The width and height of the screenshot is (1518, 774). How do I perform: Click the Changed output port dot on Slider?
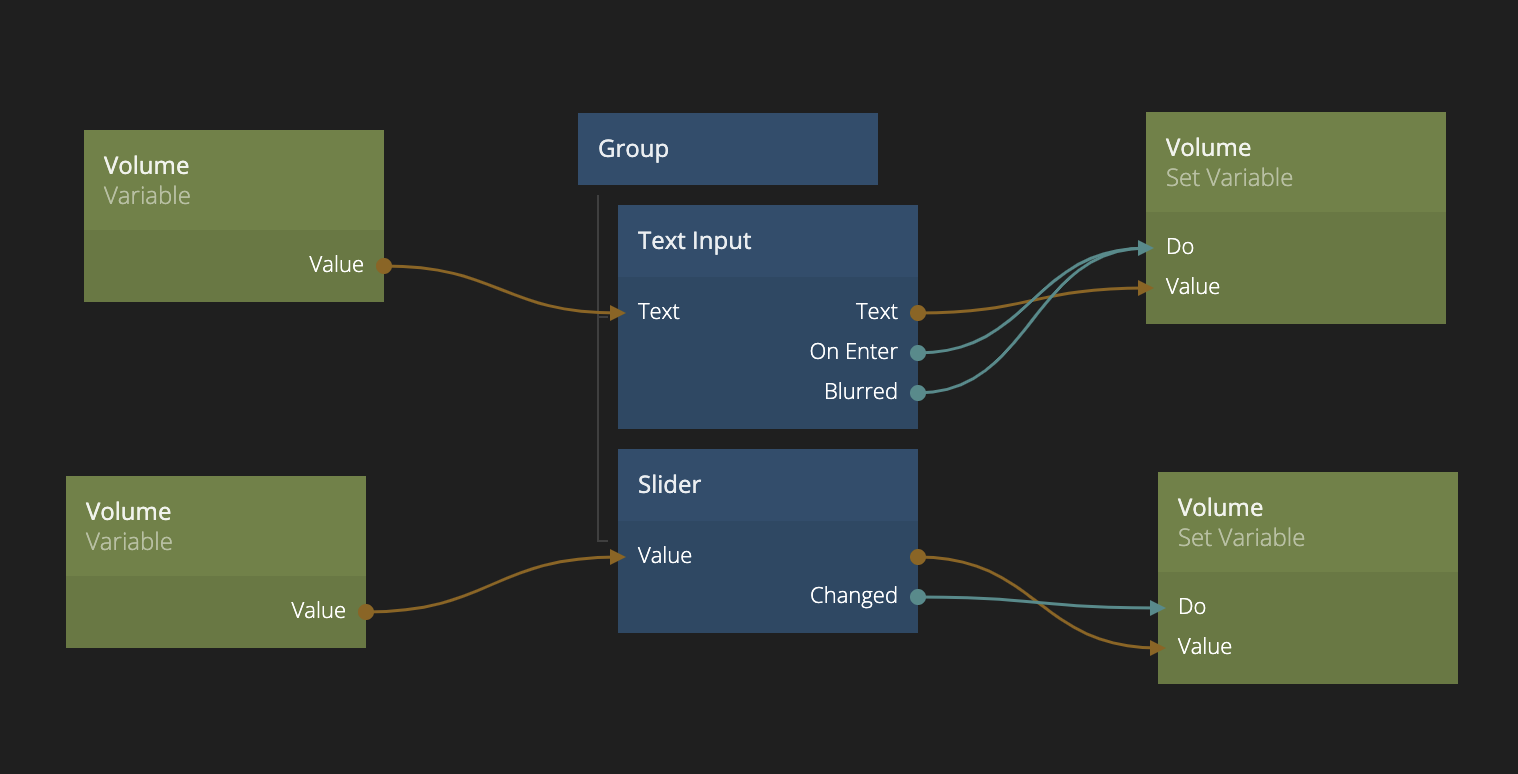coord(917,597)
